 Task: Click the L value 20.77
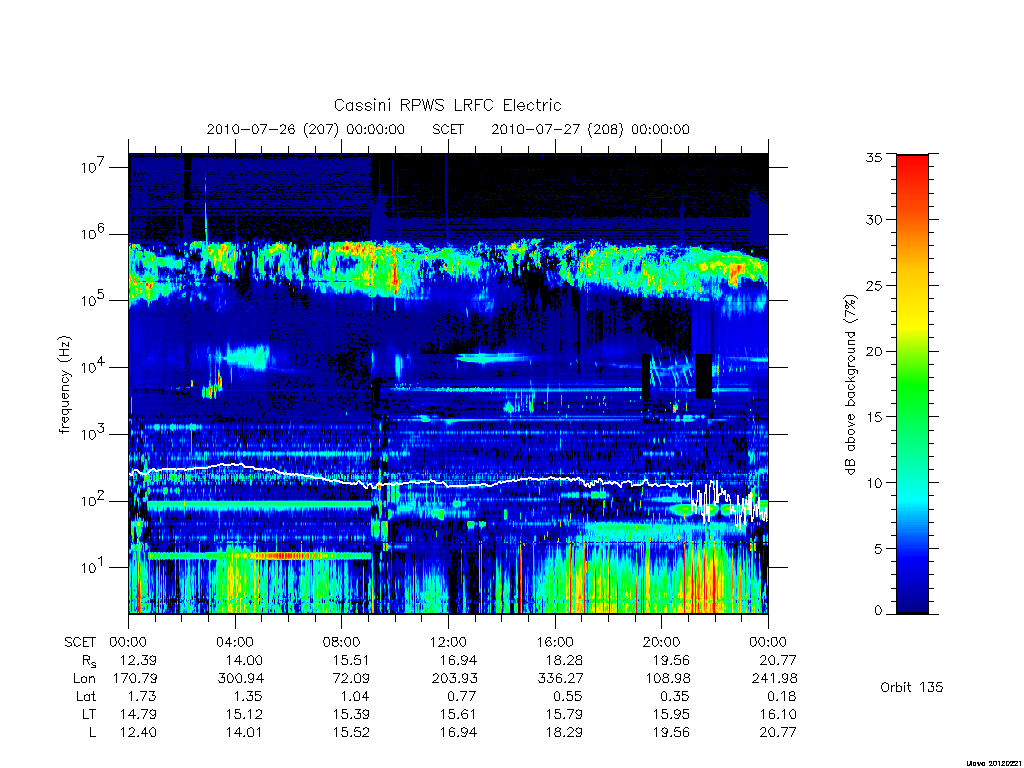click(x=778, y=733)
